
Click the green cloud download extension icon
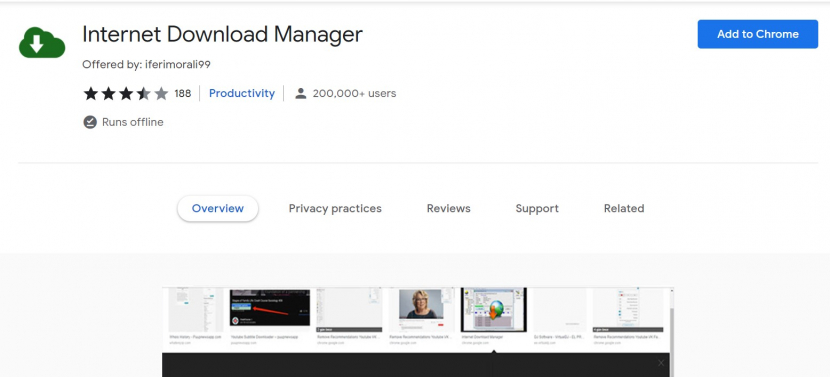point(42,42)
